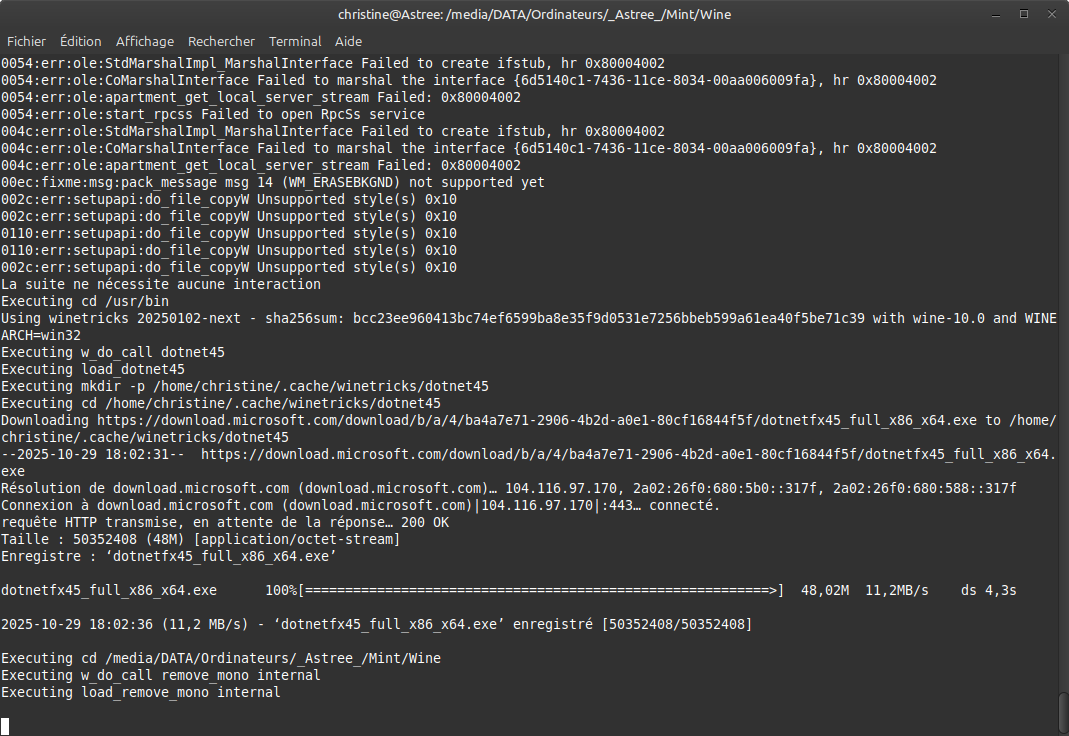1069x736 pixels.
Task: Click the block cursor at the prompt
Action: 5,726
